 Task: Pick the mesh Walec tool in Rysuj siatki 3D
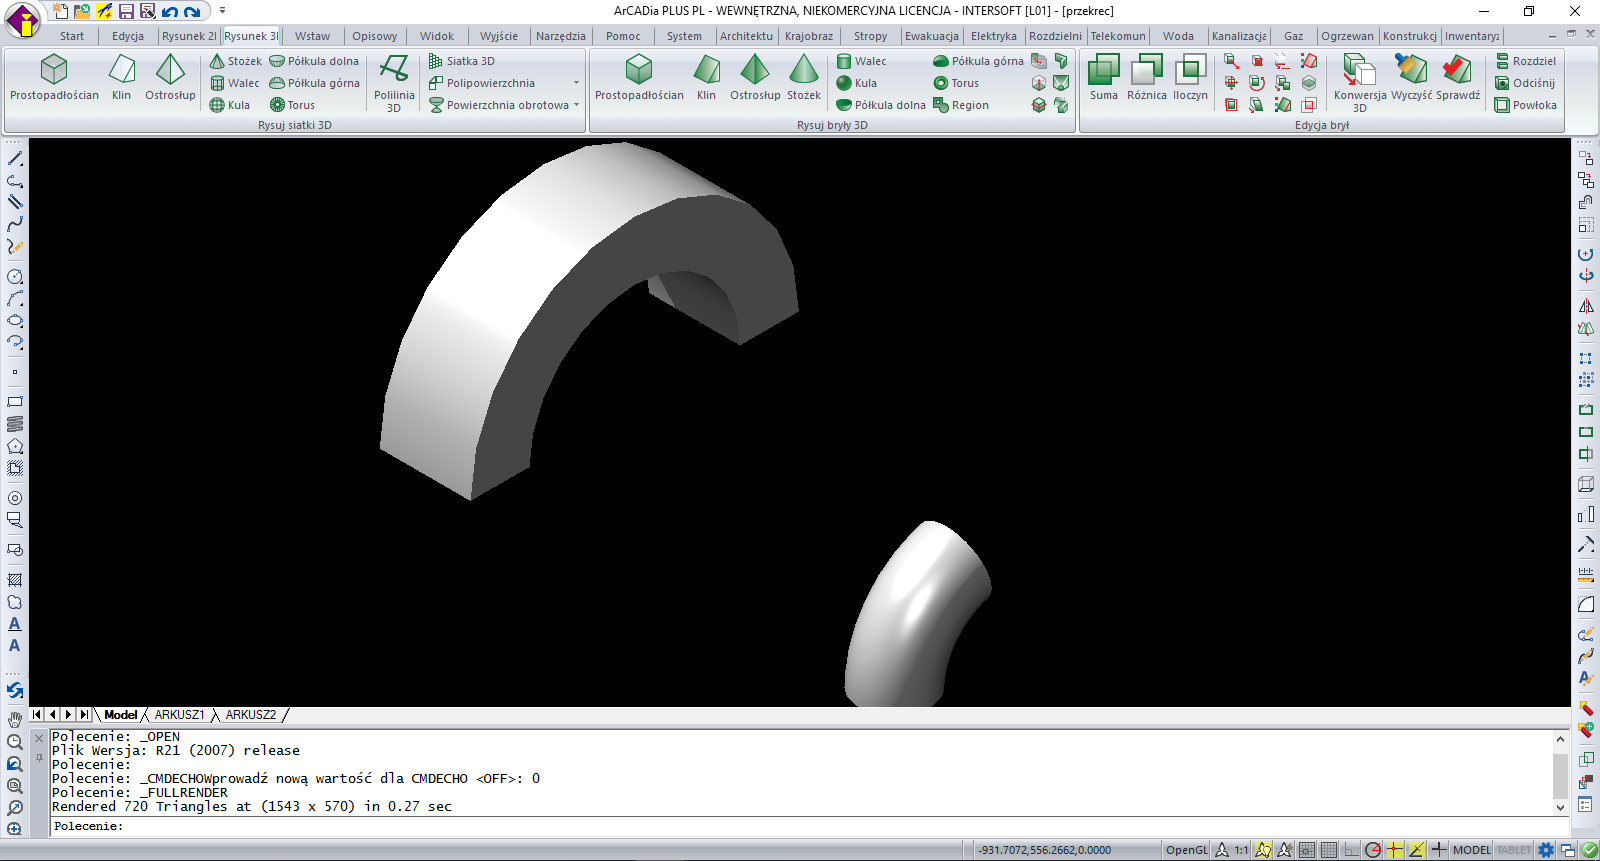(x=235, y=83)
